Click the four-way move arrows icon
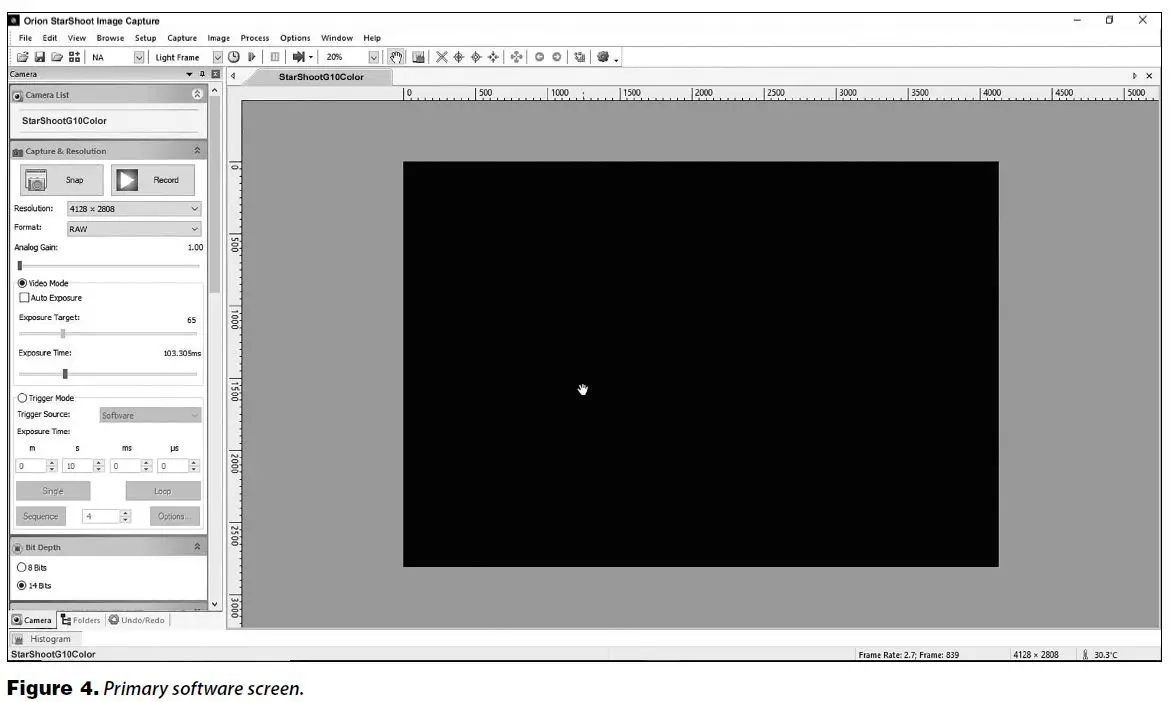 point(517,57)
